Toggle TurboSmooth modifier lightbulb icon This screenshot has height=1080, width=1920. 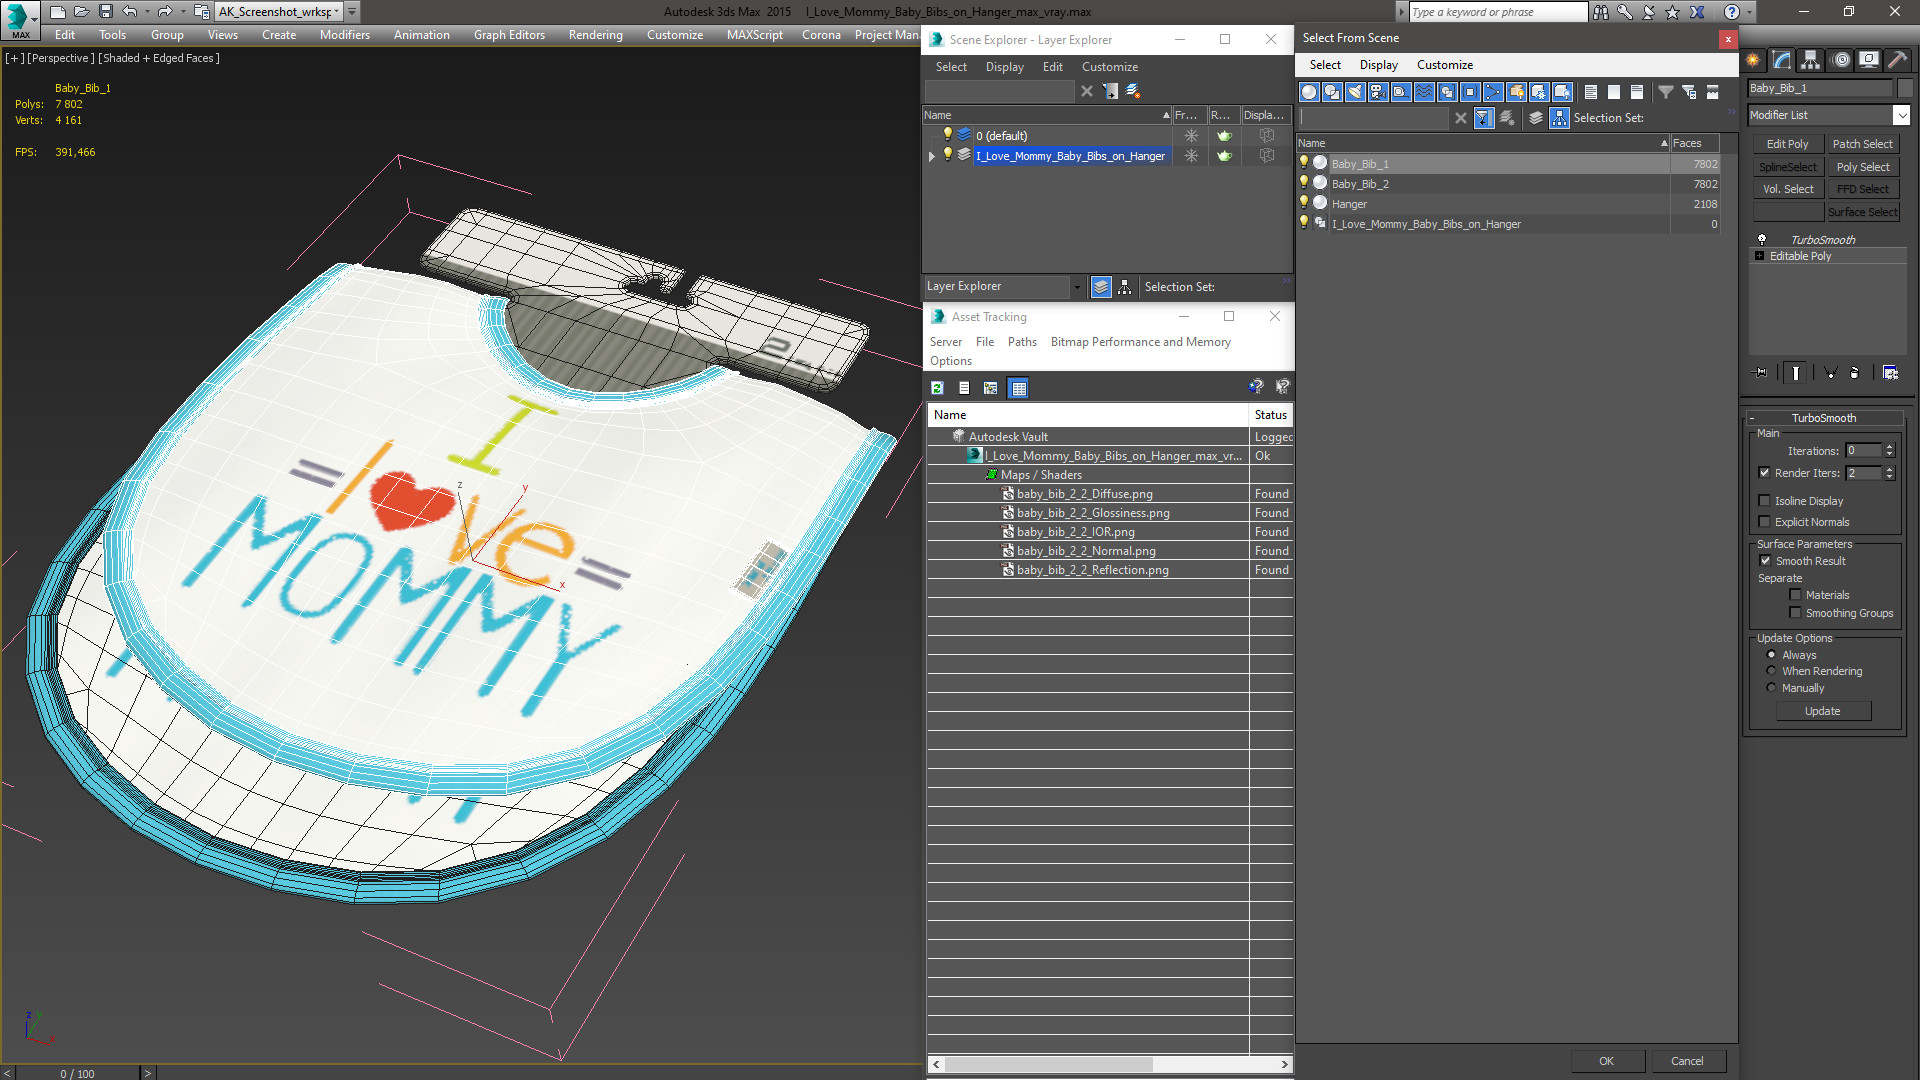pyautogui.click(x=1762, y=240)
